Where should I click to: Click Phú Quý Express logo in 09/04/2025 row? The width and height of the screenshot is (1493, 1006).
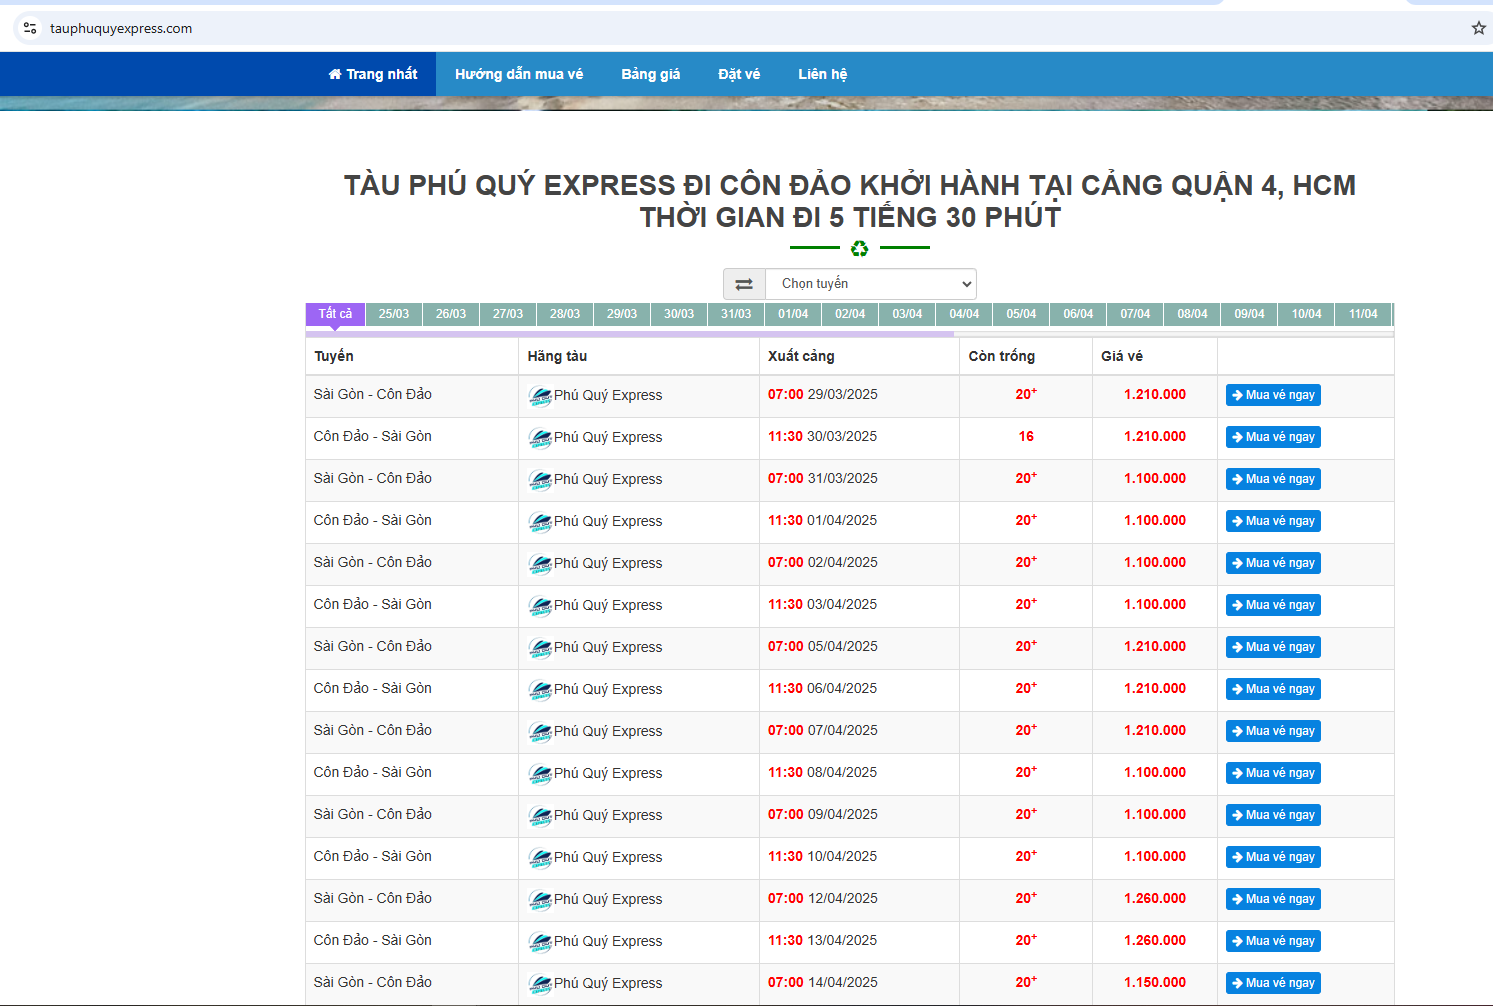click(x=540, y=816)
